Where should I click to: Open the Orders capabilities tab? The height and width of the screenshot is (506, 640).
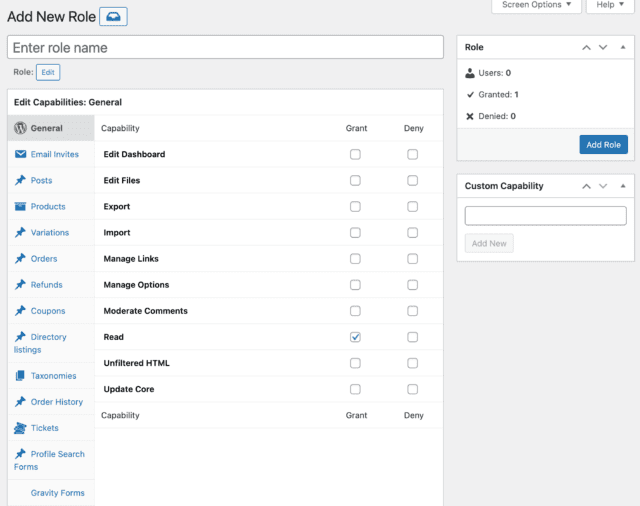point(44,259)
